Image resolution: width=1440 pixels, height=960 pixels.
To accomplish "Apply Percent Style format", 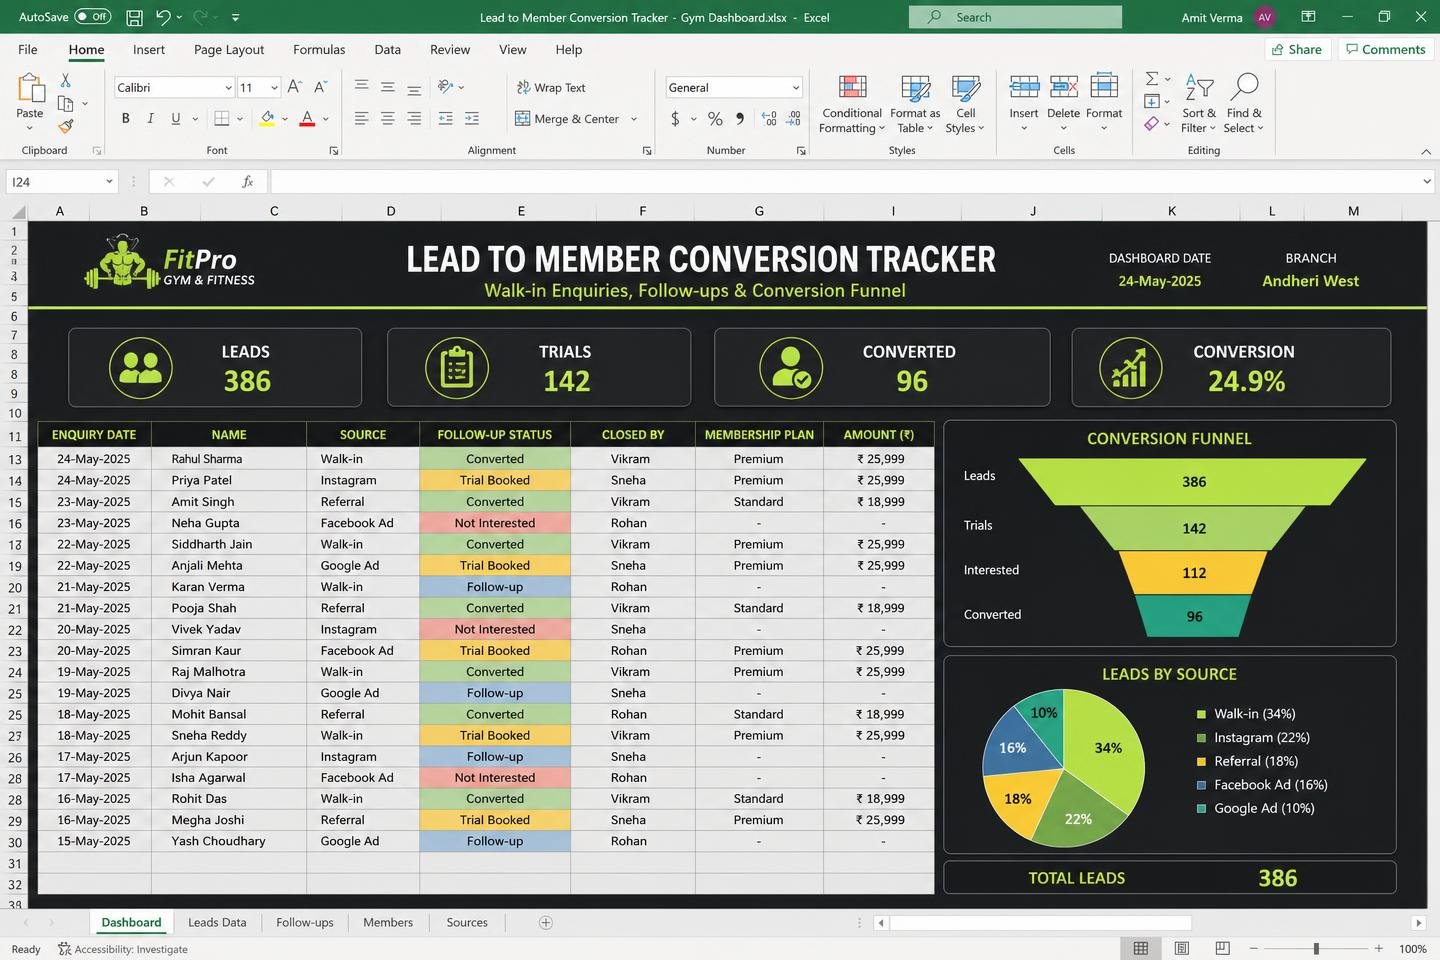I will click(x=715, y=119).
